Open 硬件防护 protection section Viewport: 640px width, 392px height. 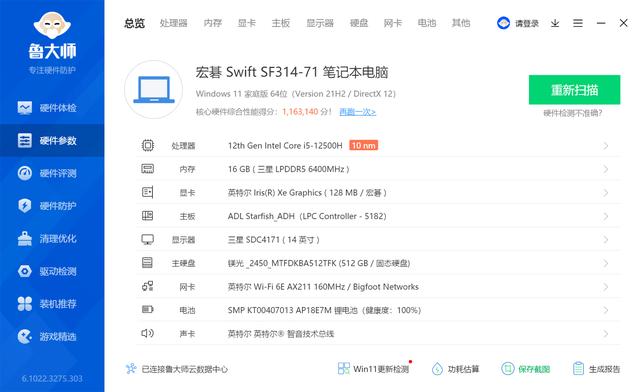point(52,206)
